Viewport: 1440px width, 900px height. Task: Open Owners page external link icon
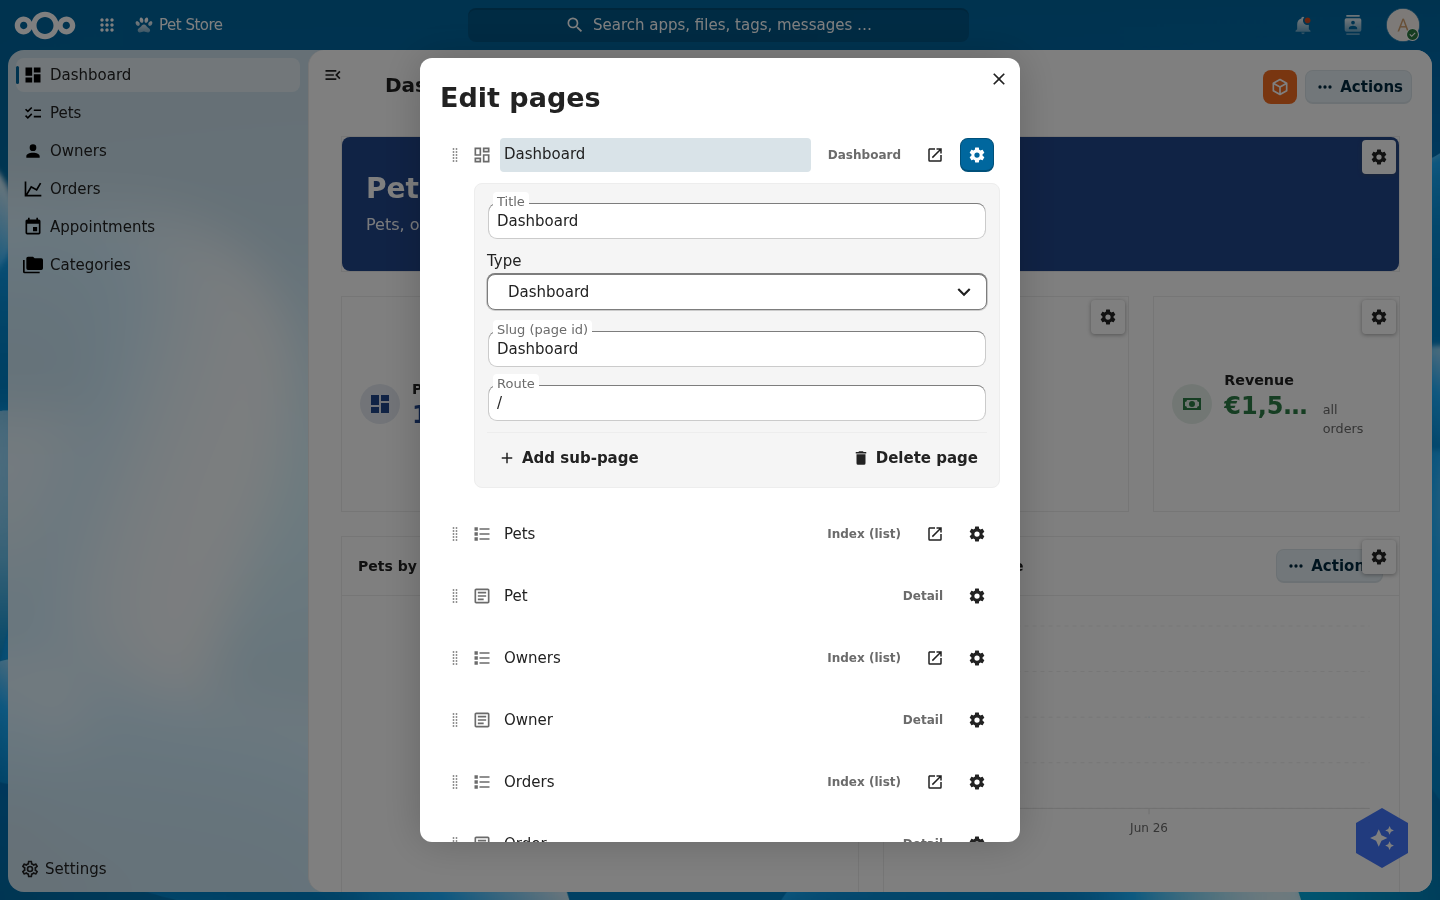pos(935,658)
